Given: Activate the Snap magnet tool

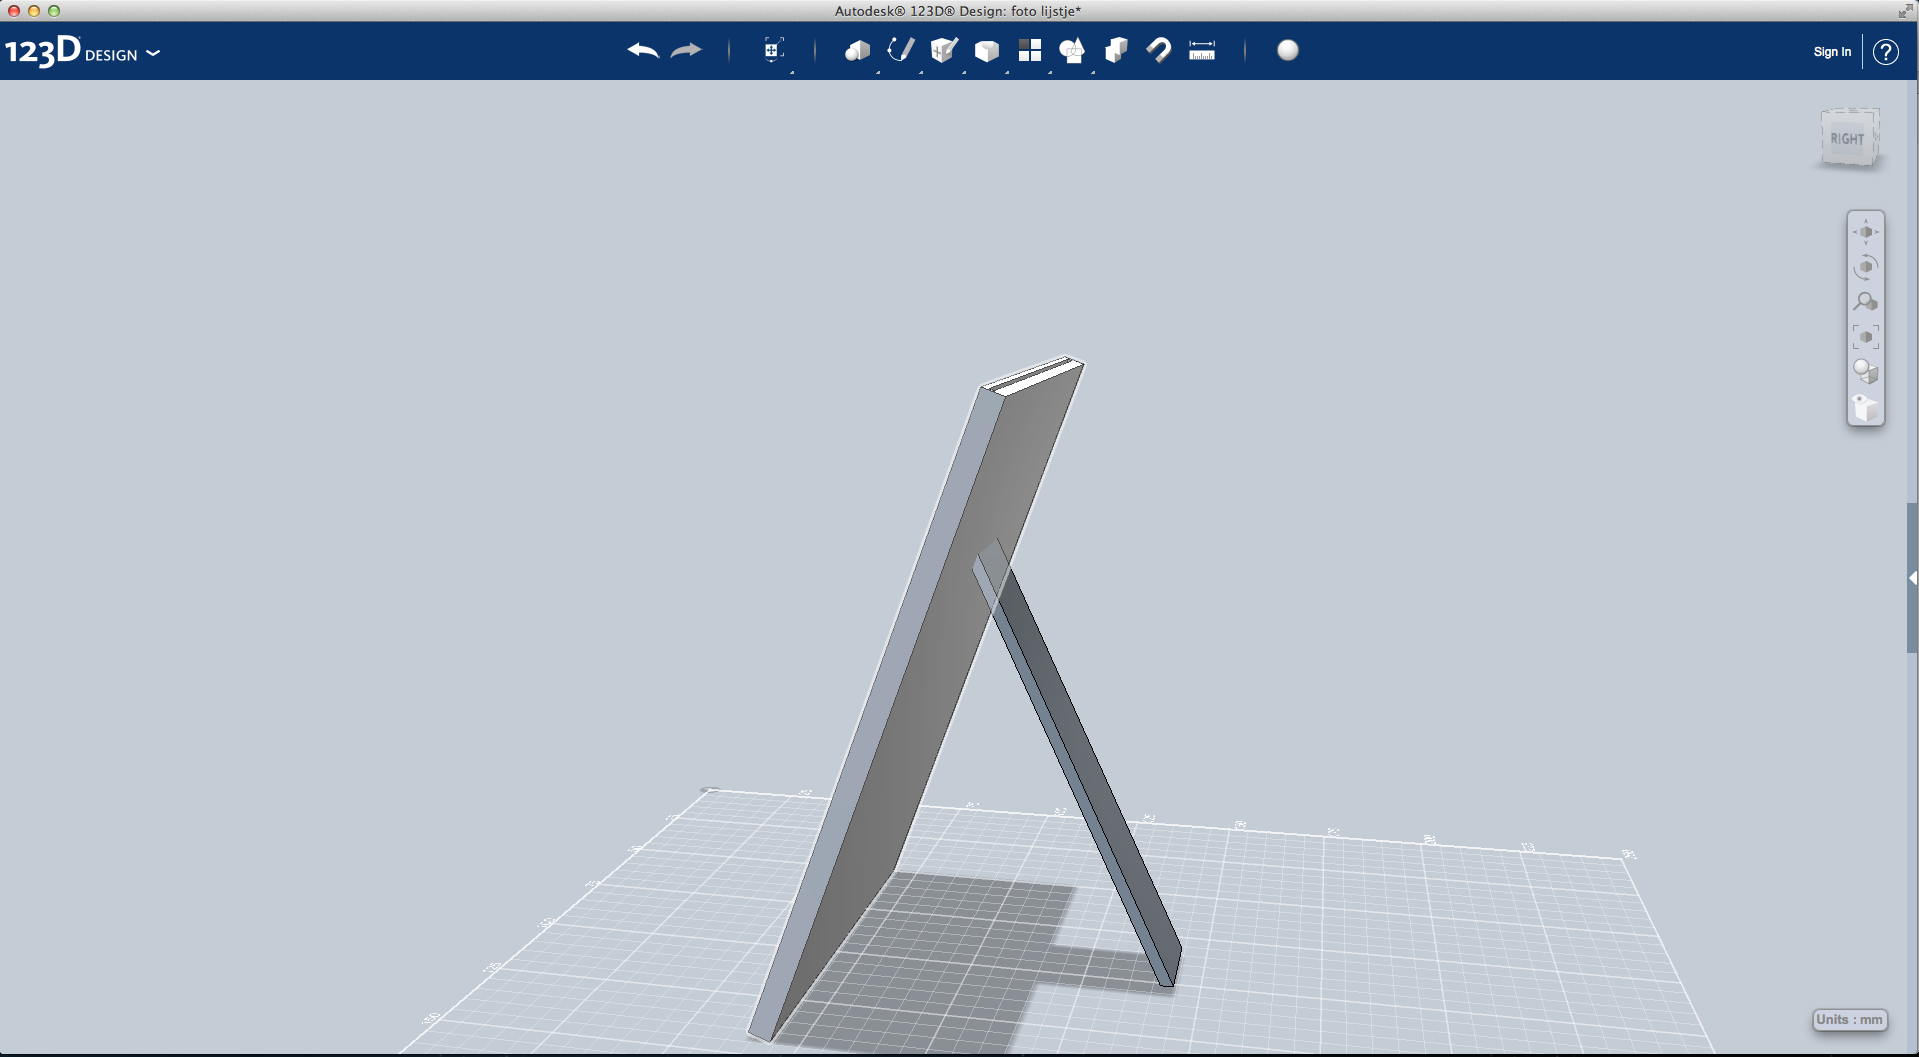Looking at the screenshot, I should tap(1159, 51).
